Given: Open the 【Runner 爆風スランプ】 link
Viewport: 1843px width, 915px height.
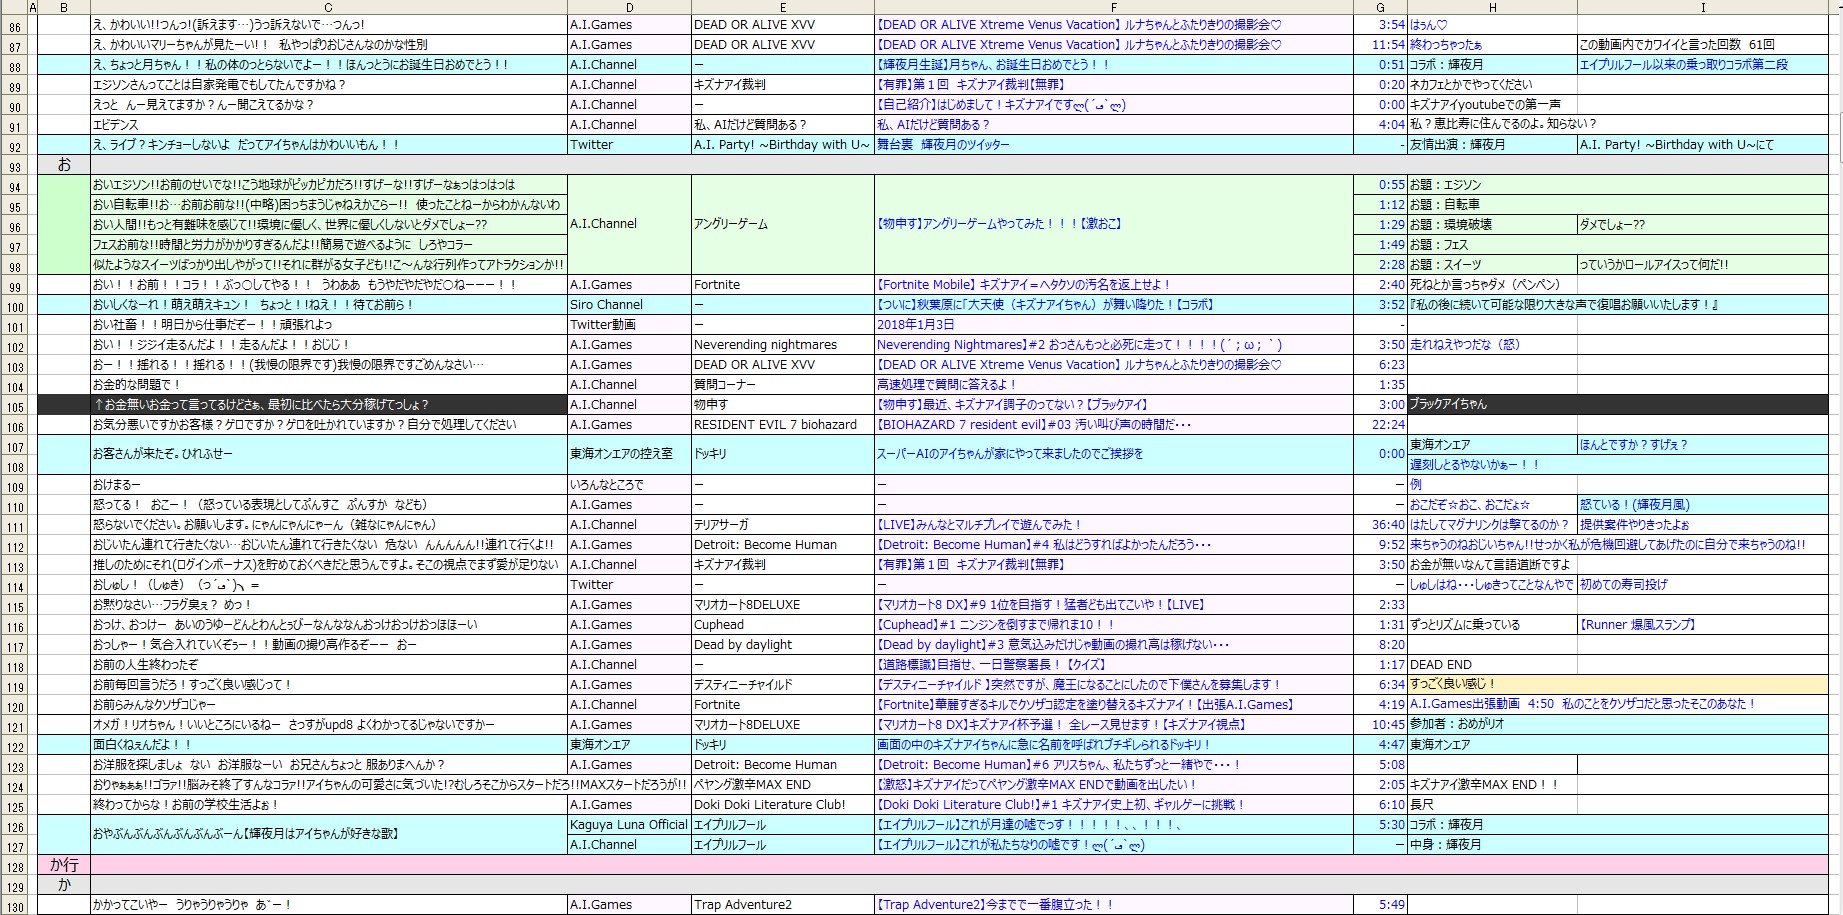Looking at the screenshot, I should (x=1637, y=625).
